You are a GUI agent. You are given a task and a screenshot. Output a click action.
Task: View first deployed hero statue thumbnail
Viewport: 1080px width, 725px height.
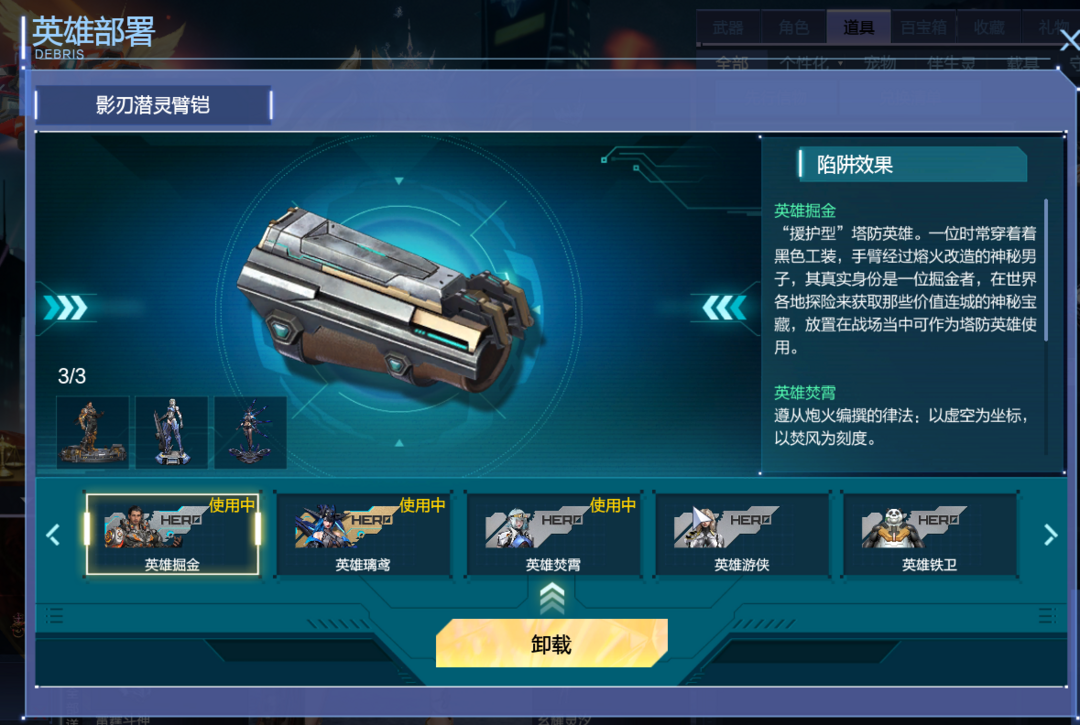coord(92,432)
